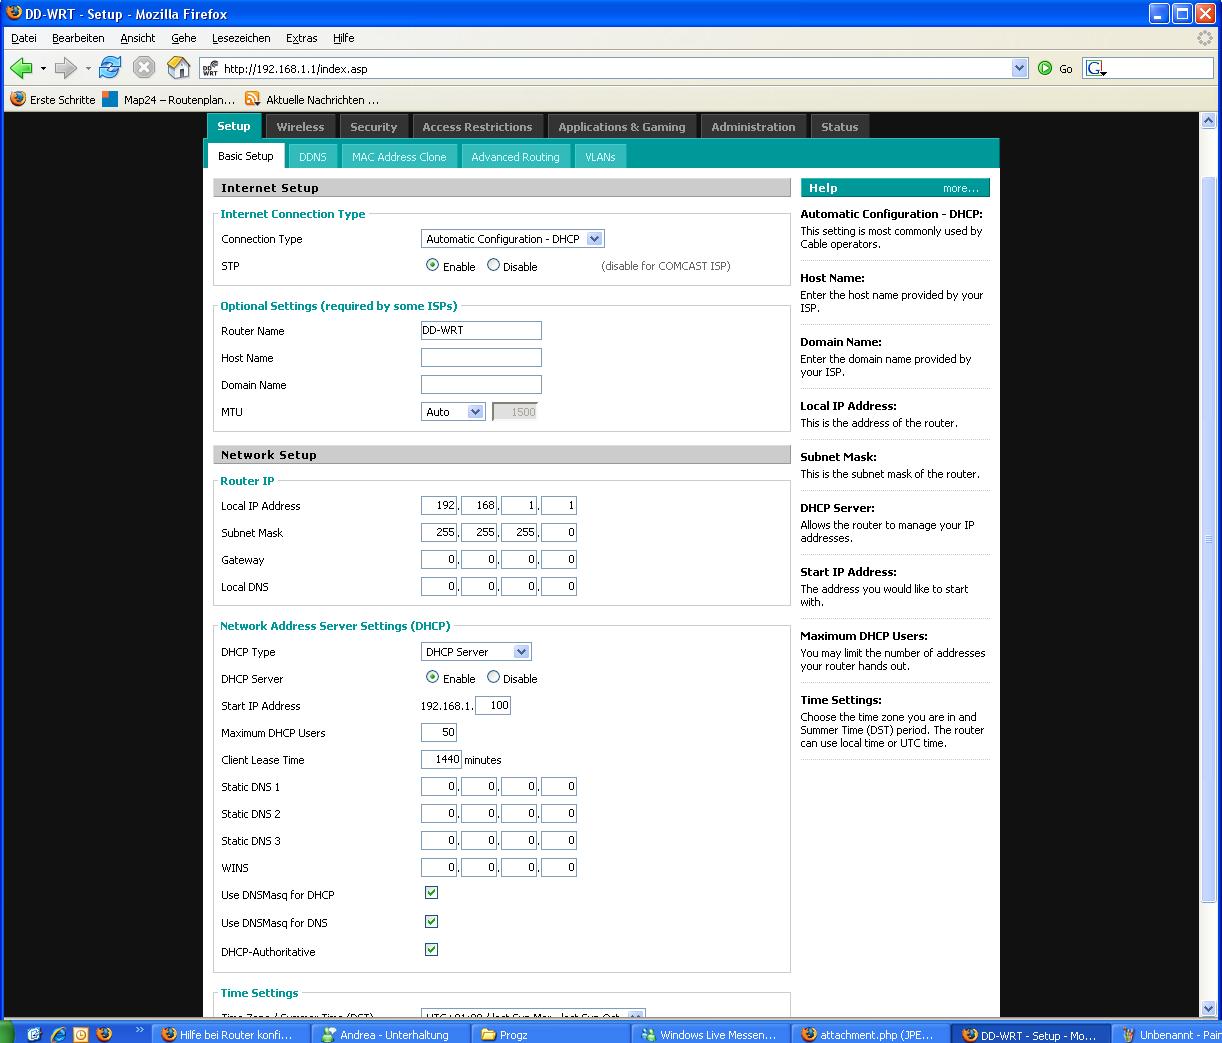Select DHCP Server Disable radio

click(493, 677)
